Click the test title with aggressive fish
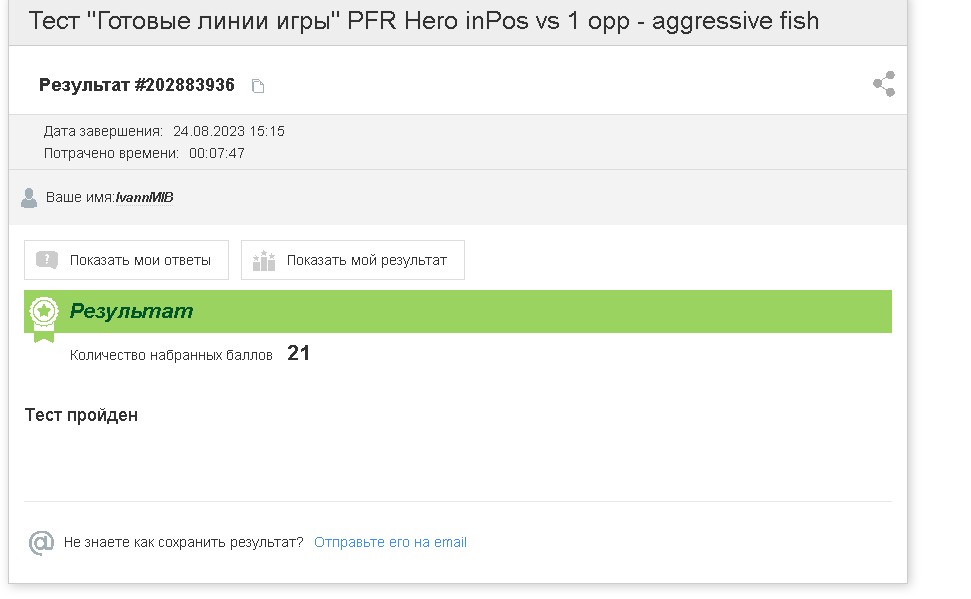 (x=424, y=21)
